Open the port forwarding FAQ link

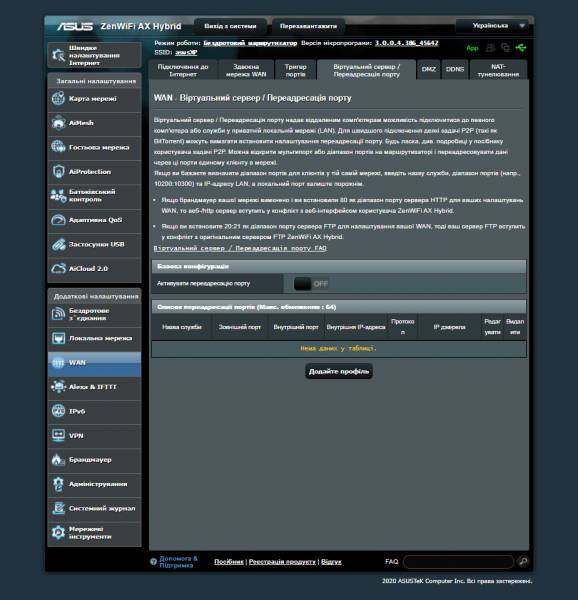click(240, 248)
